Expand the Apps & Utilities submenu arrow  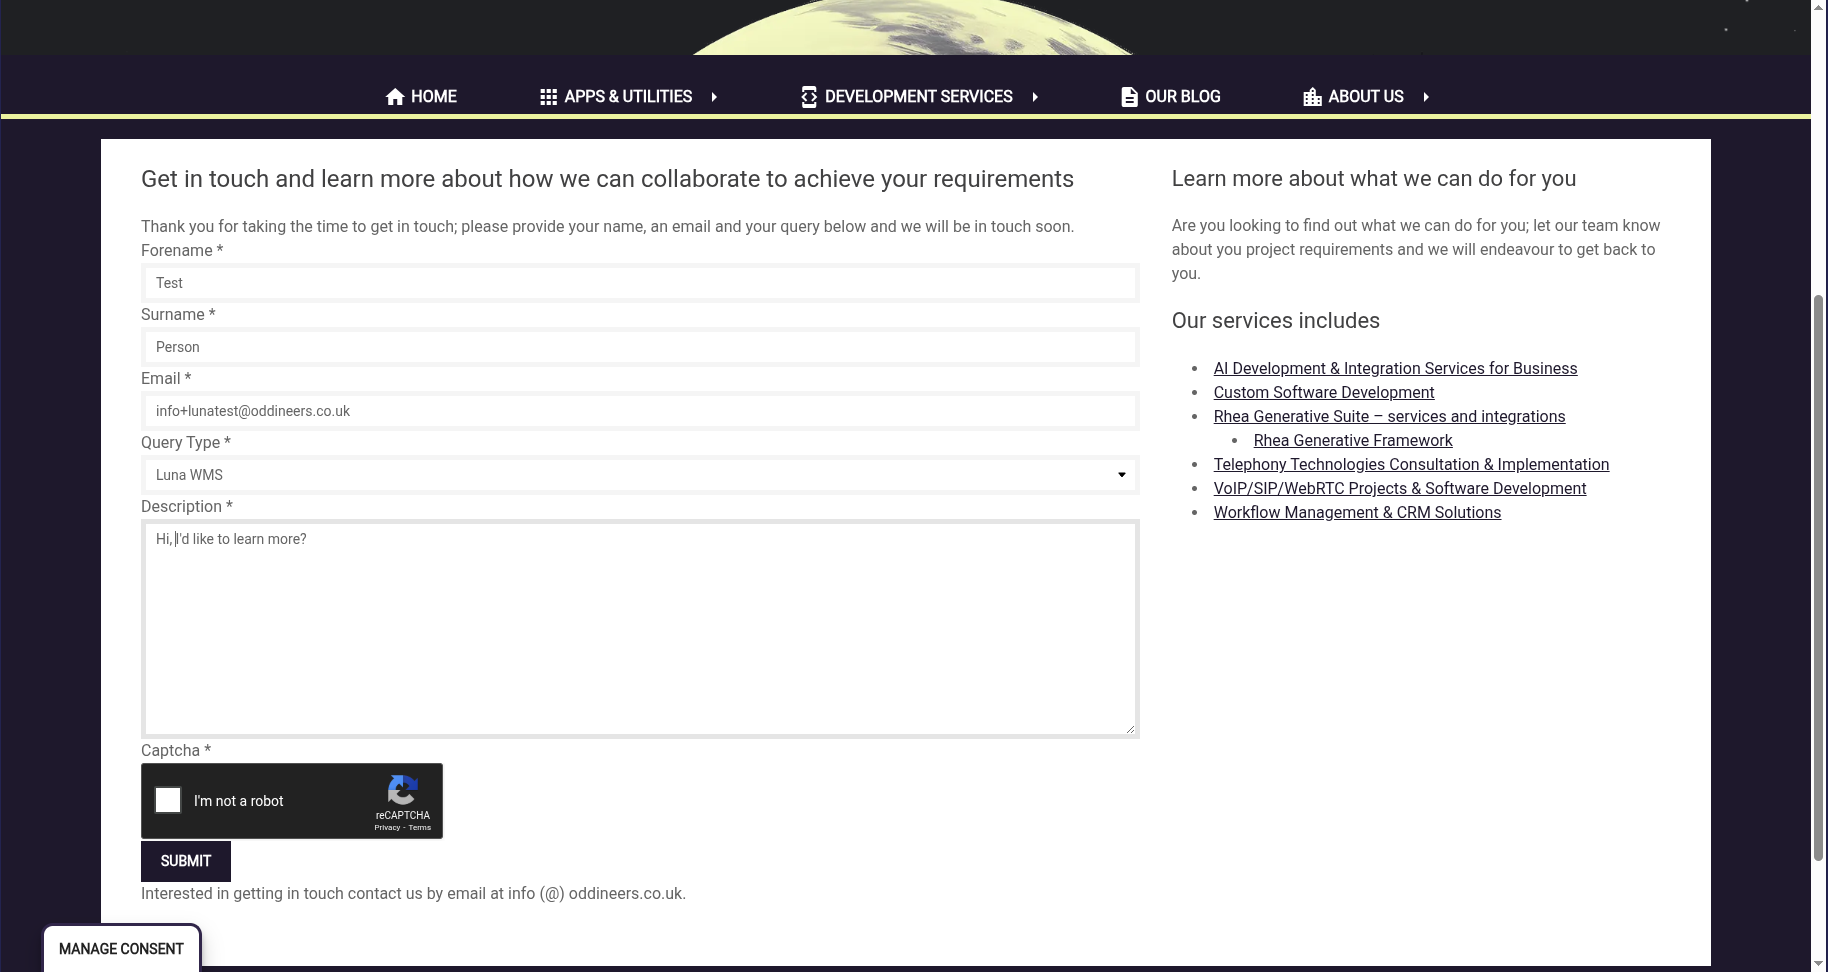click(x=714, y=97)
